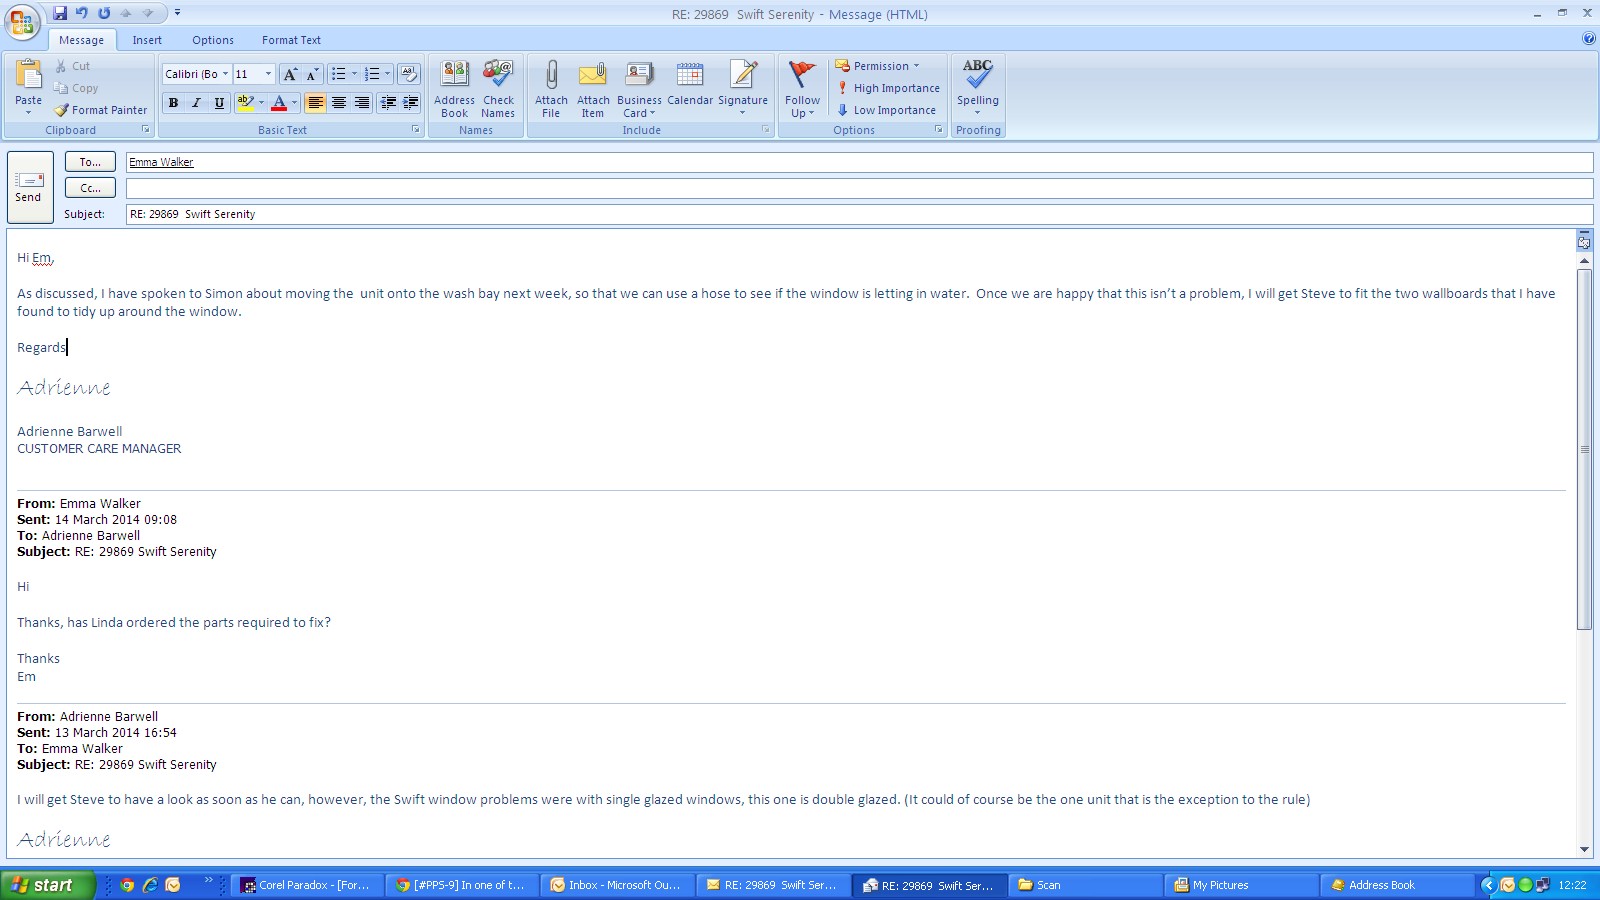Set a Follow Up flag
This screenshot has width=1600, height=900.
coord(802,89)
